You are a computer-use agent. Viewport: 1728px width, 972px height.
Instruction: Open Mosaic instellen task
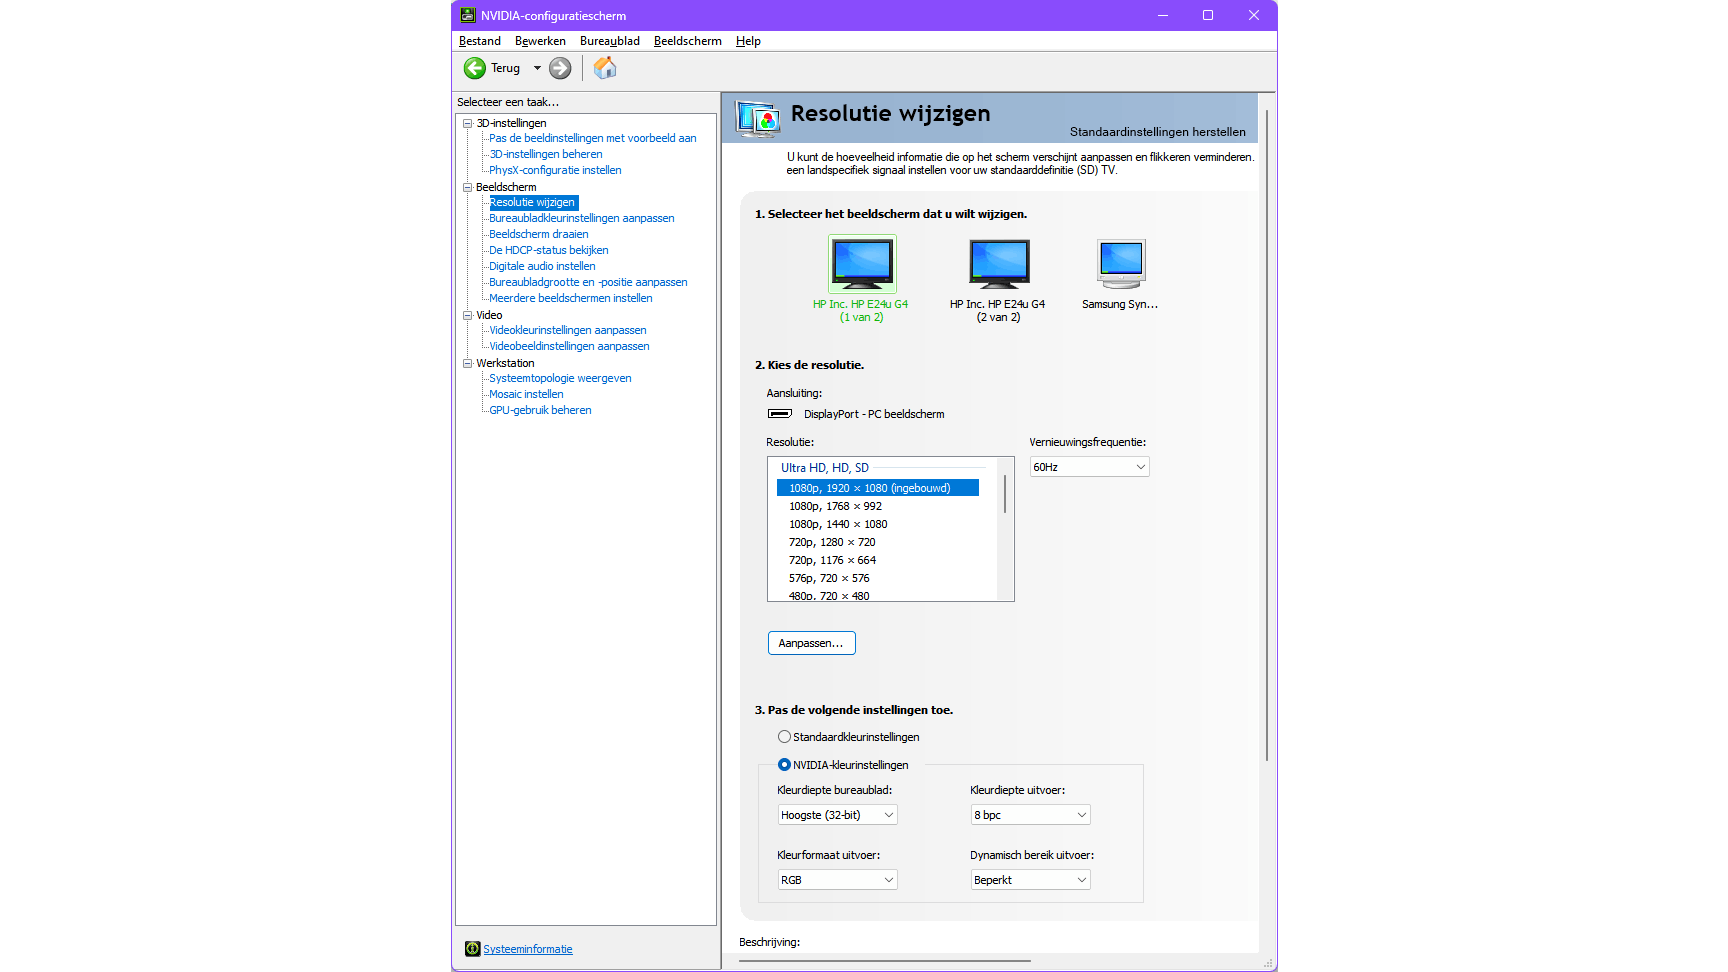pyautogui.click(x=526, y=394)
